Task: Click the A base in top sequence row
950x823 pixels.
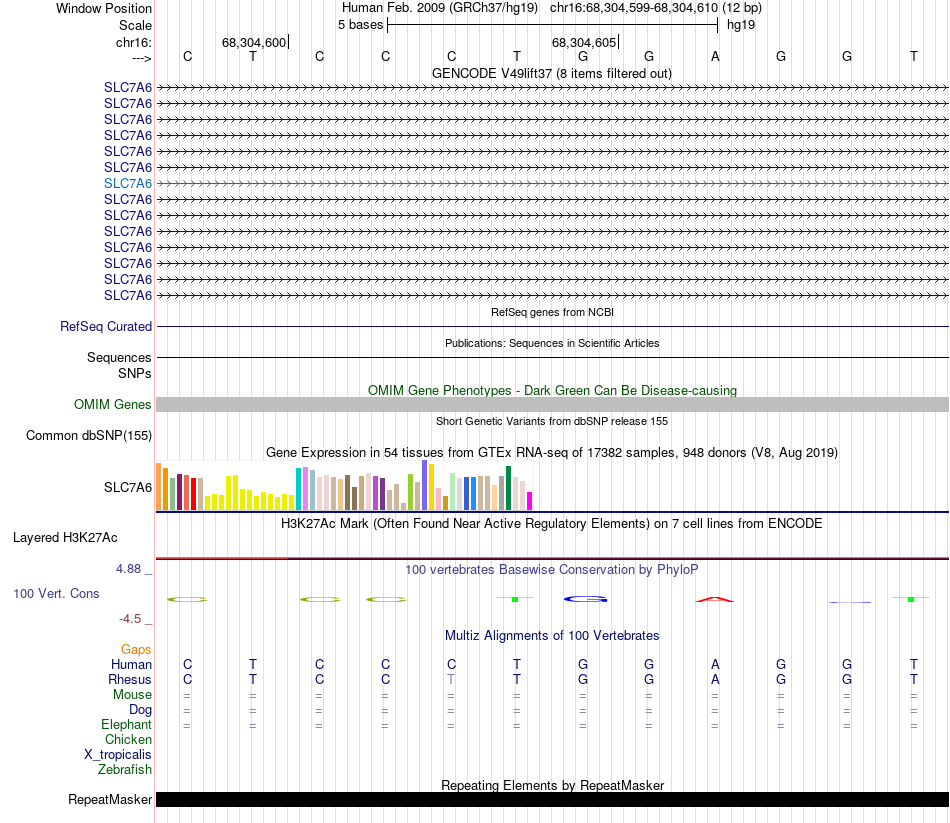Action: pyautogui.click(x=715, y=56)
